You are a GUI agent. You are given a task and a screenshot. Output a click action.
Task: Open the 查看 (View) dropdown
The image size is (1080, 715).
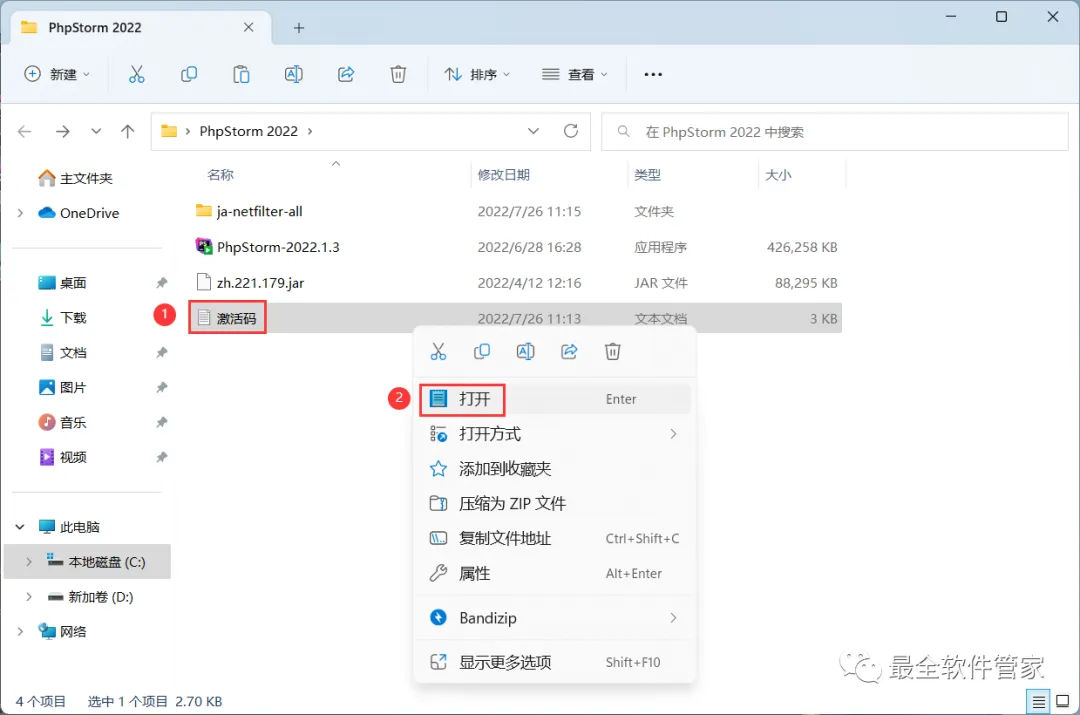point(574,74)
